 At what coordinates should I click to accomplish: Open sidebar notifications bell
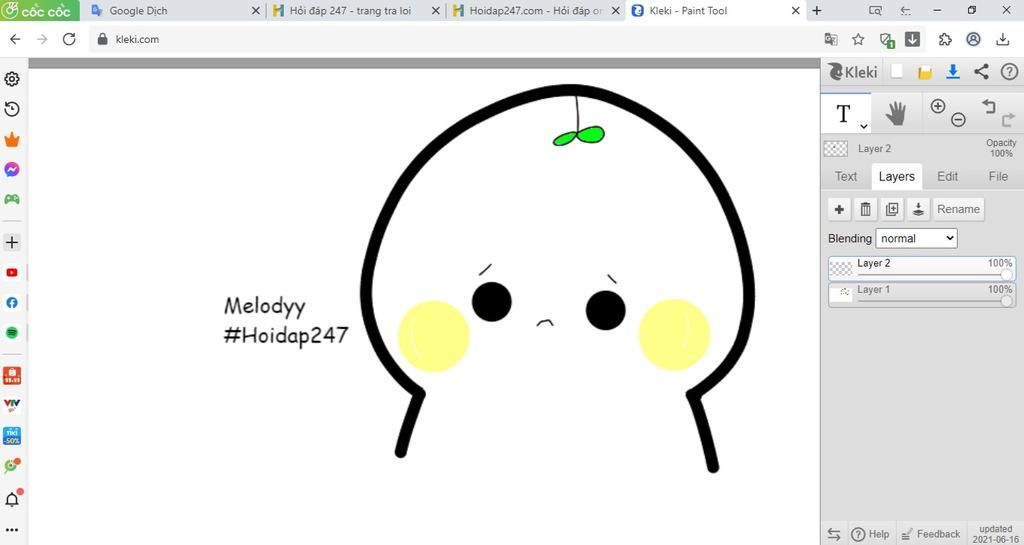click(12, 499)
